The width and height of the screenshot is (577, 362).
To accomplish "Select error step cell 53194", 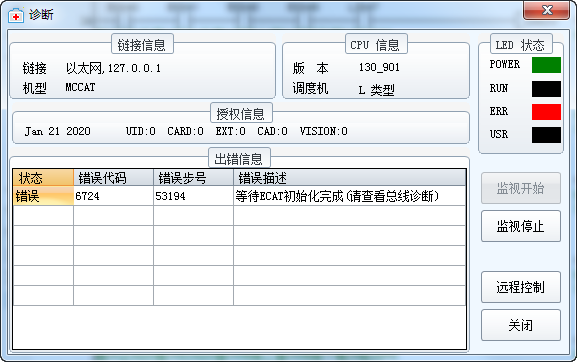I will [x=194, y=196].
